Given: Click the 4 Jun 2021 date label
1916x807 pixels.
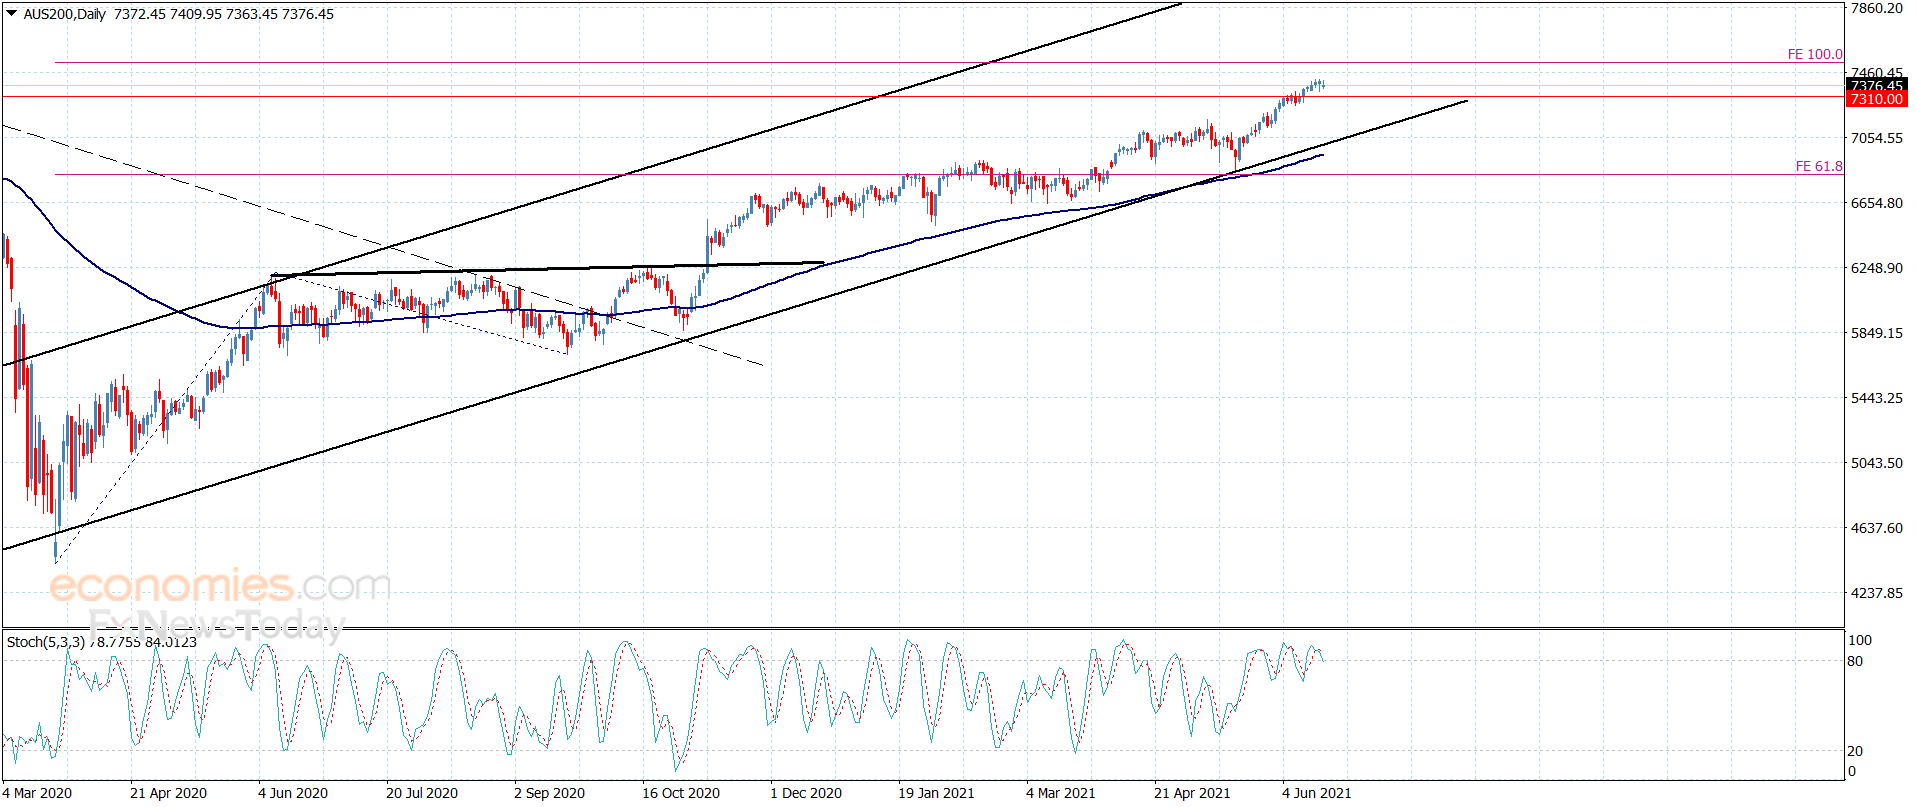Looking at the screenshot, I should click(x=1316, y=793).
